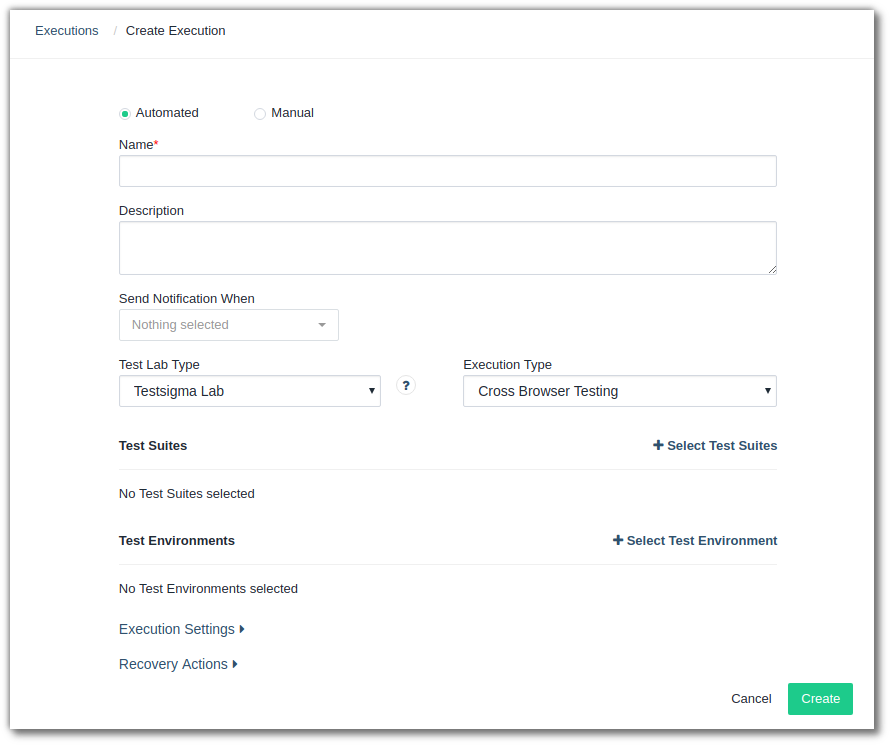Click the Description field resize handle
Image resolution: width=890 pixels, height=745 pixels.
click(x=772, y=270)
